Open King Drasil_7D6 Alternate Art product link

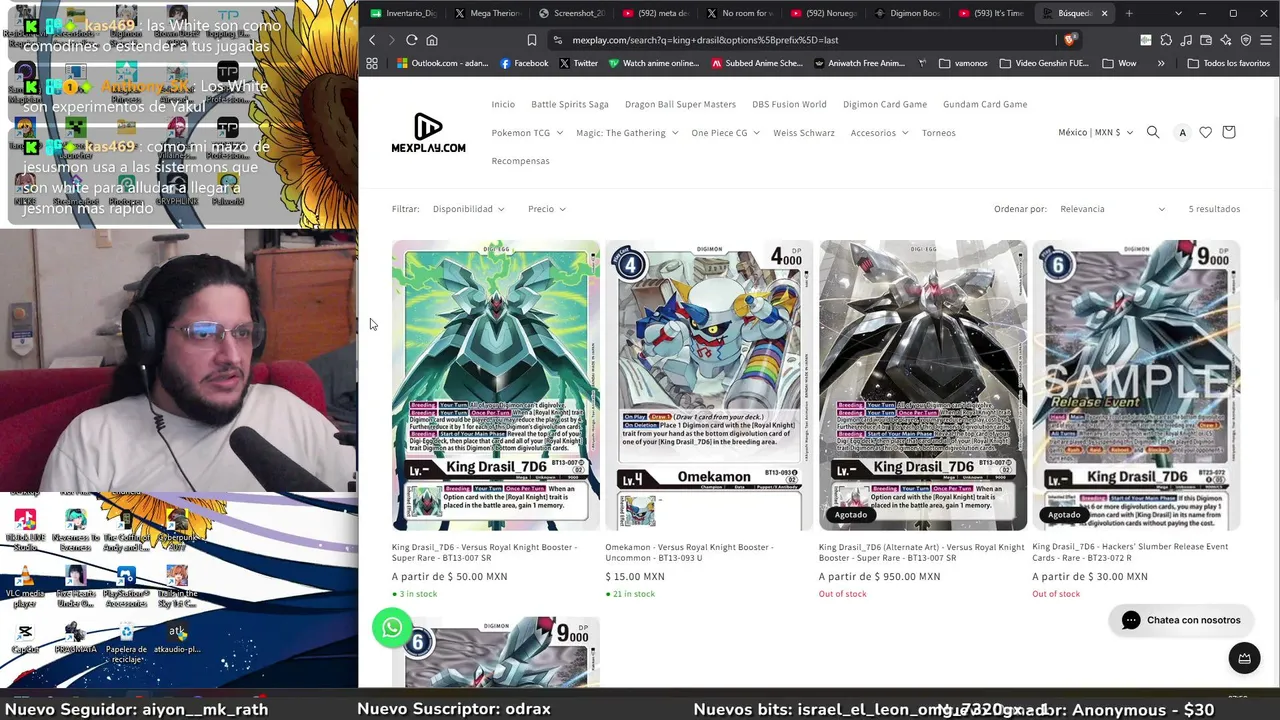pos(922,552)
